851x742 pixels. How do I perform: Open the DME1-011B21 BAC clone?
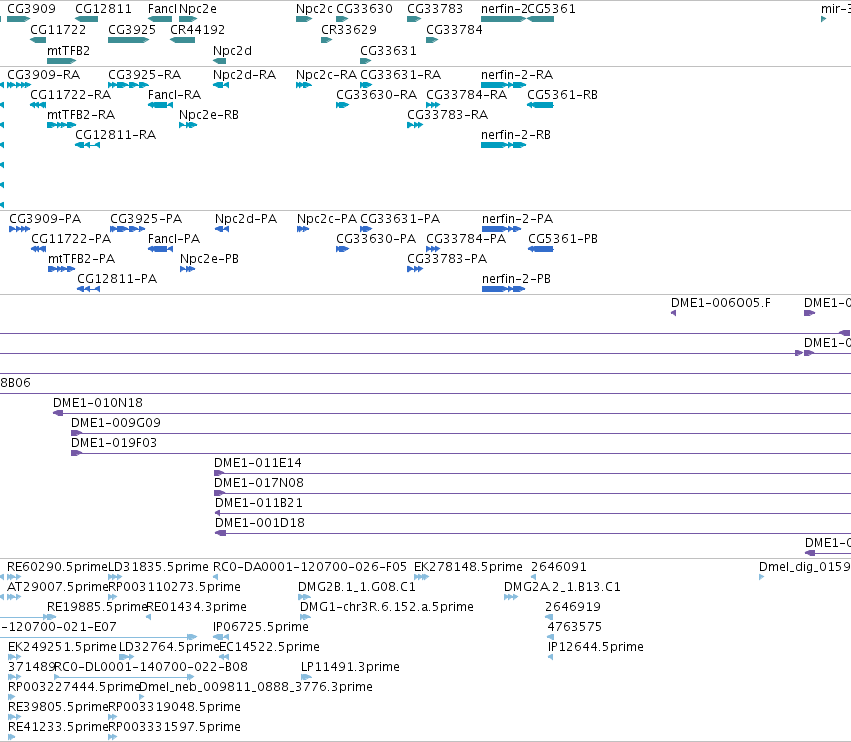(533, 514)
